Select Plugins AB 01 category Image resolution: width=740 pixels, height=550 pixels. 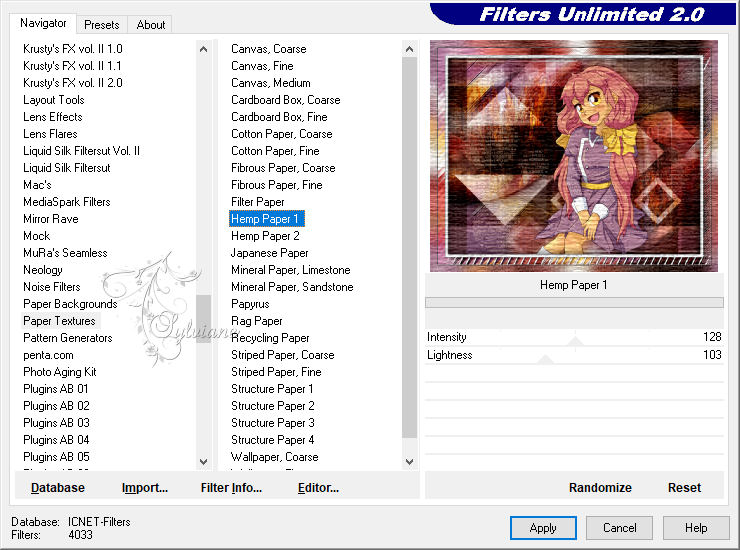56,389
